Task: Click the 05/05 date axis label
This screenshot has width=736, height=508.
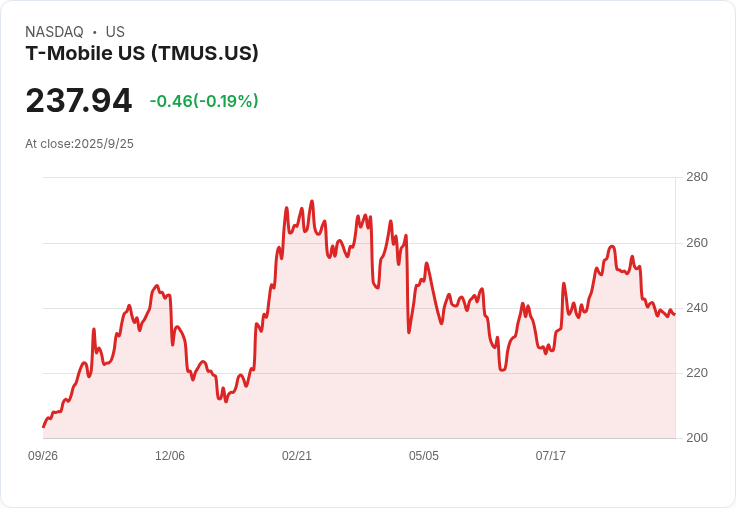Action: [424, 456]
